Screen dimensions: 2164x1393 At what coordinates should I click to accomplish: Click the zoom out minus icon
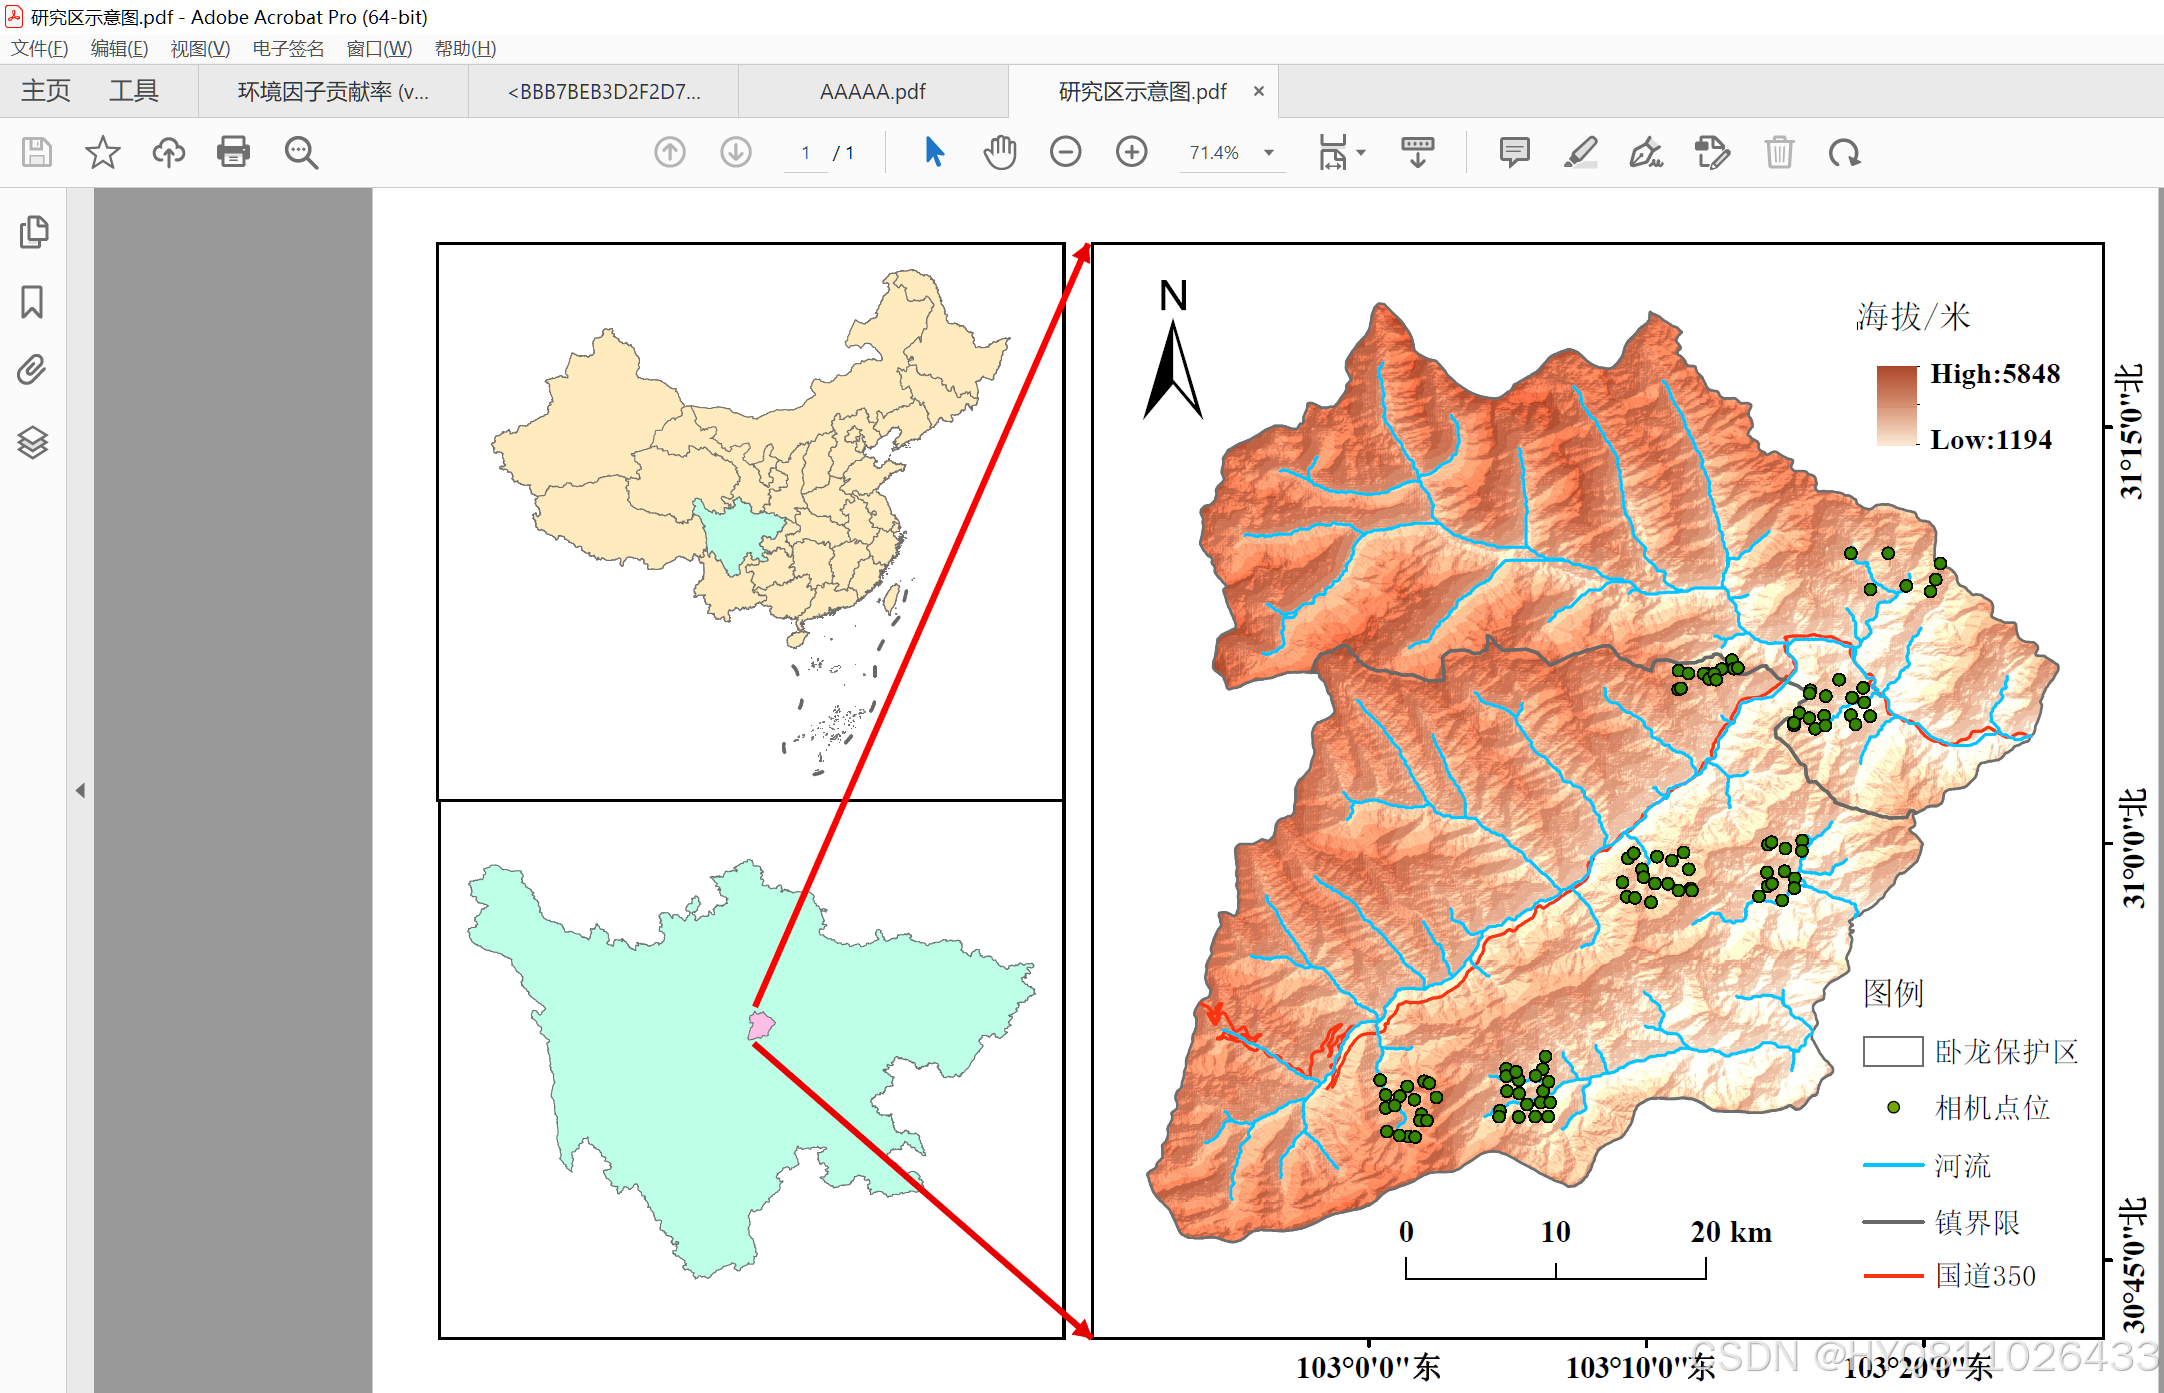tap(1065, 152)
